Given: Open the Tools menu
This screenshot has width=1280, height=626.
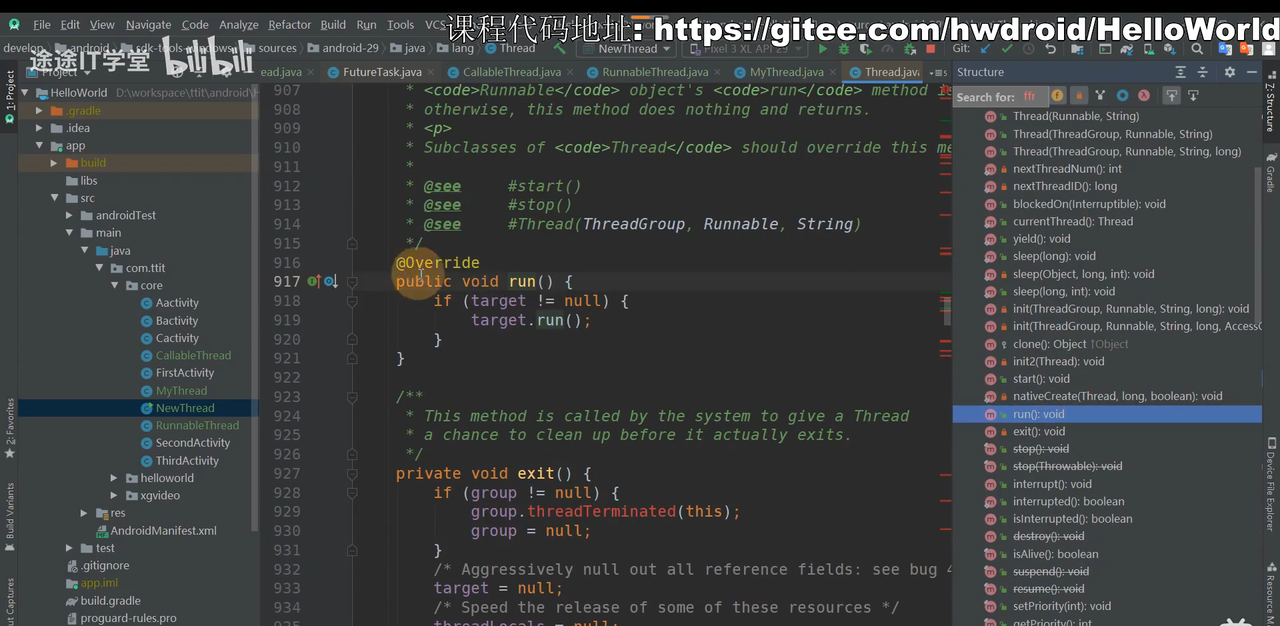Looking at the screenshot, I should [x=400, y=24].
